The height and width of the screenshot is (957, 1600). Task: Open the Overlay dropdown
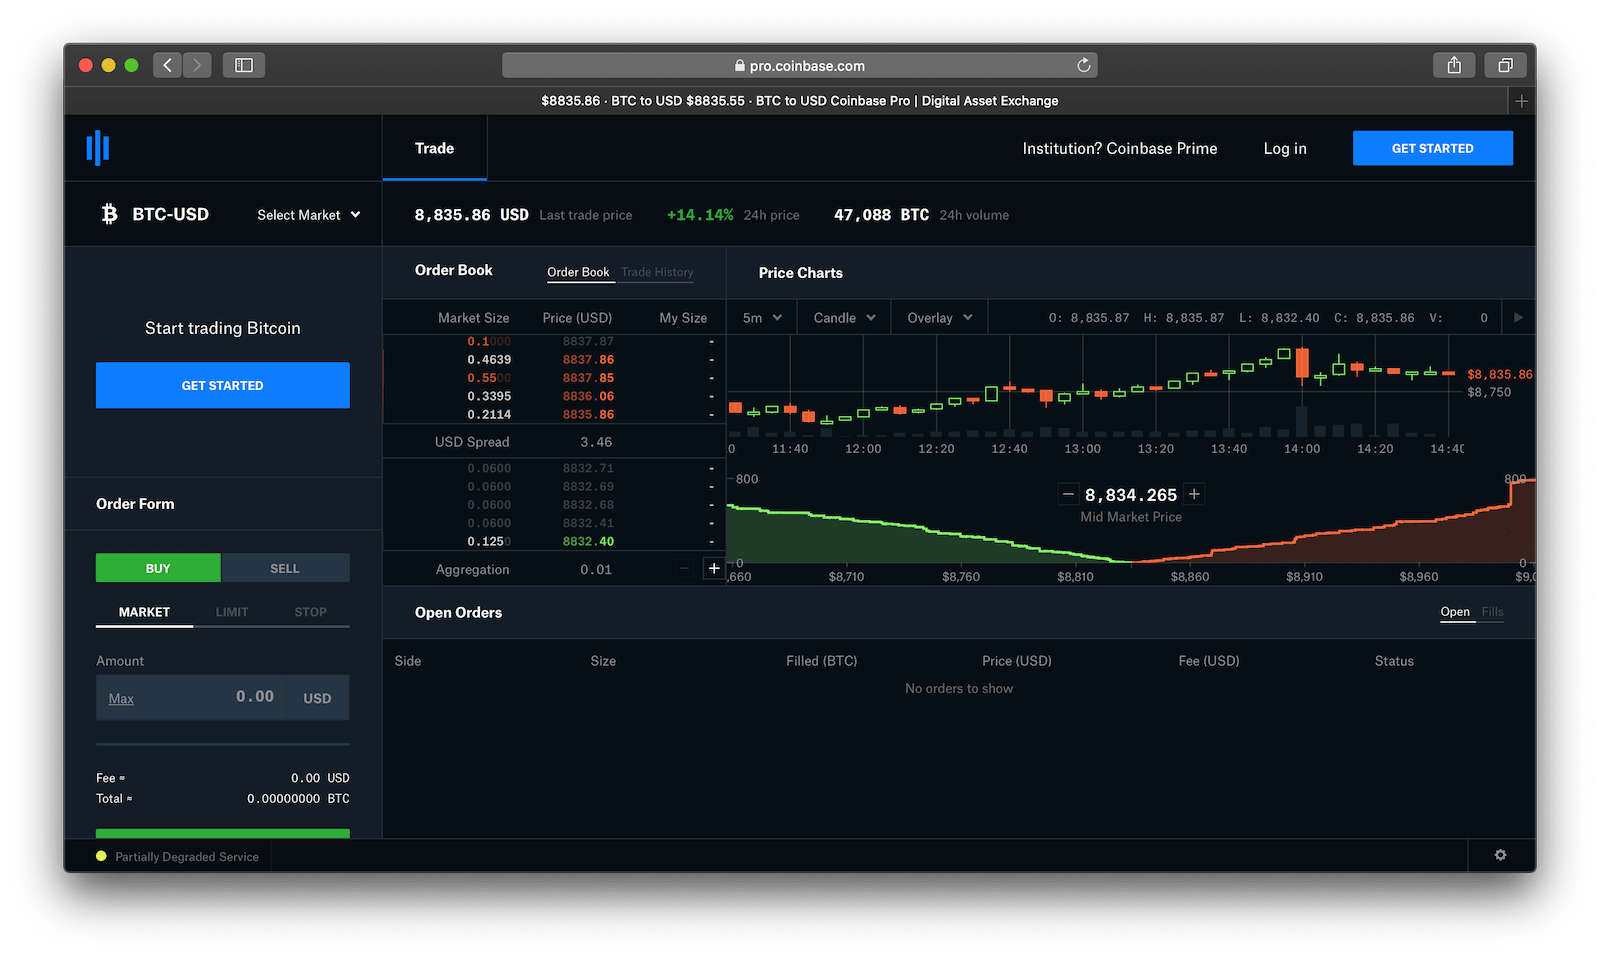click(x=940, y=318)
